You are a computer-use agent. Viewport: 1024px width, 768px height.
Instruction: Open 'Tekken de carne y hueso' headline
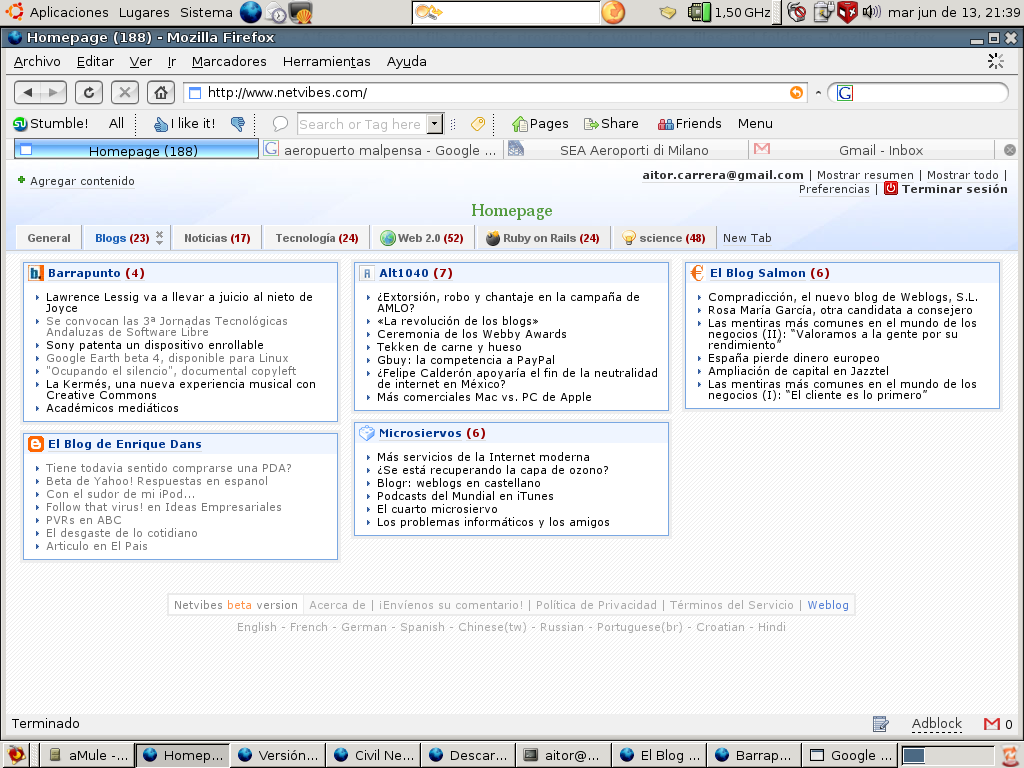449,347
